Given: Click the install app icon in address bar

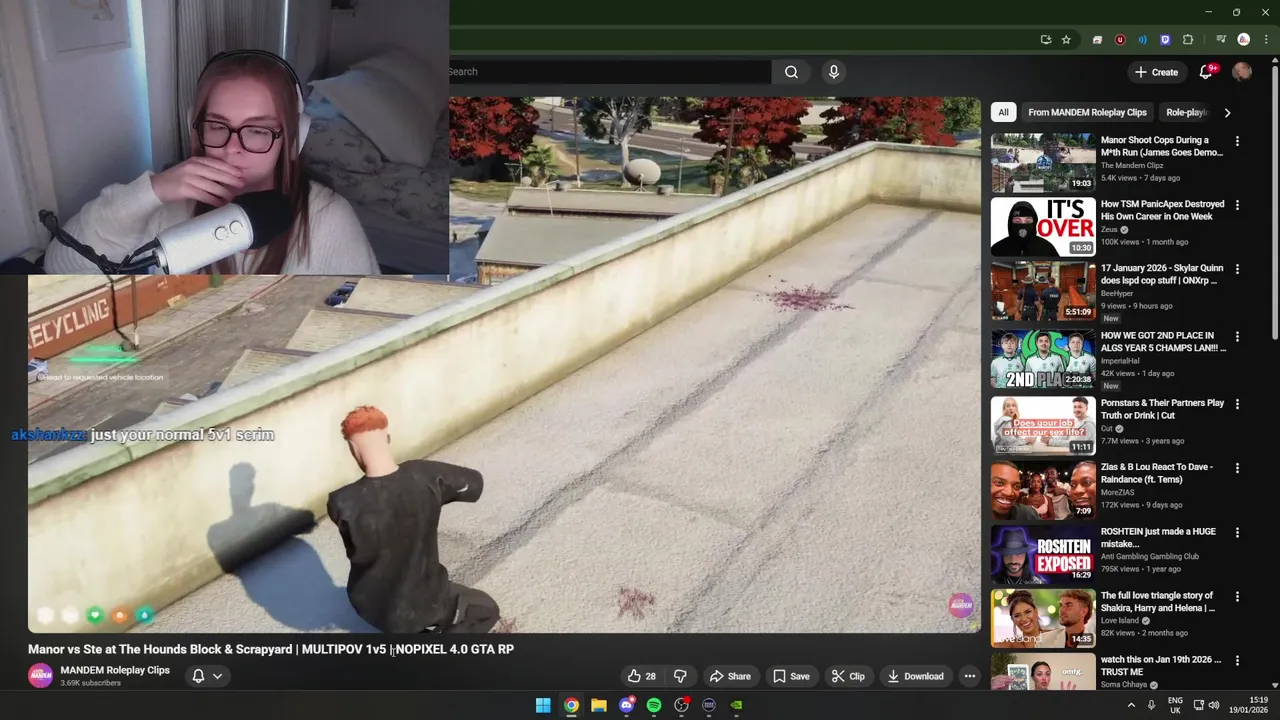Looking at the screenshot, I should (1046, 40).
